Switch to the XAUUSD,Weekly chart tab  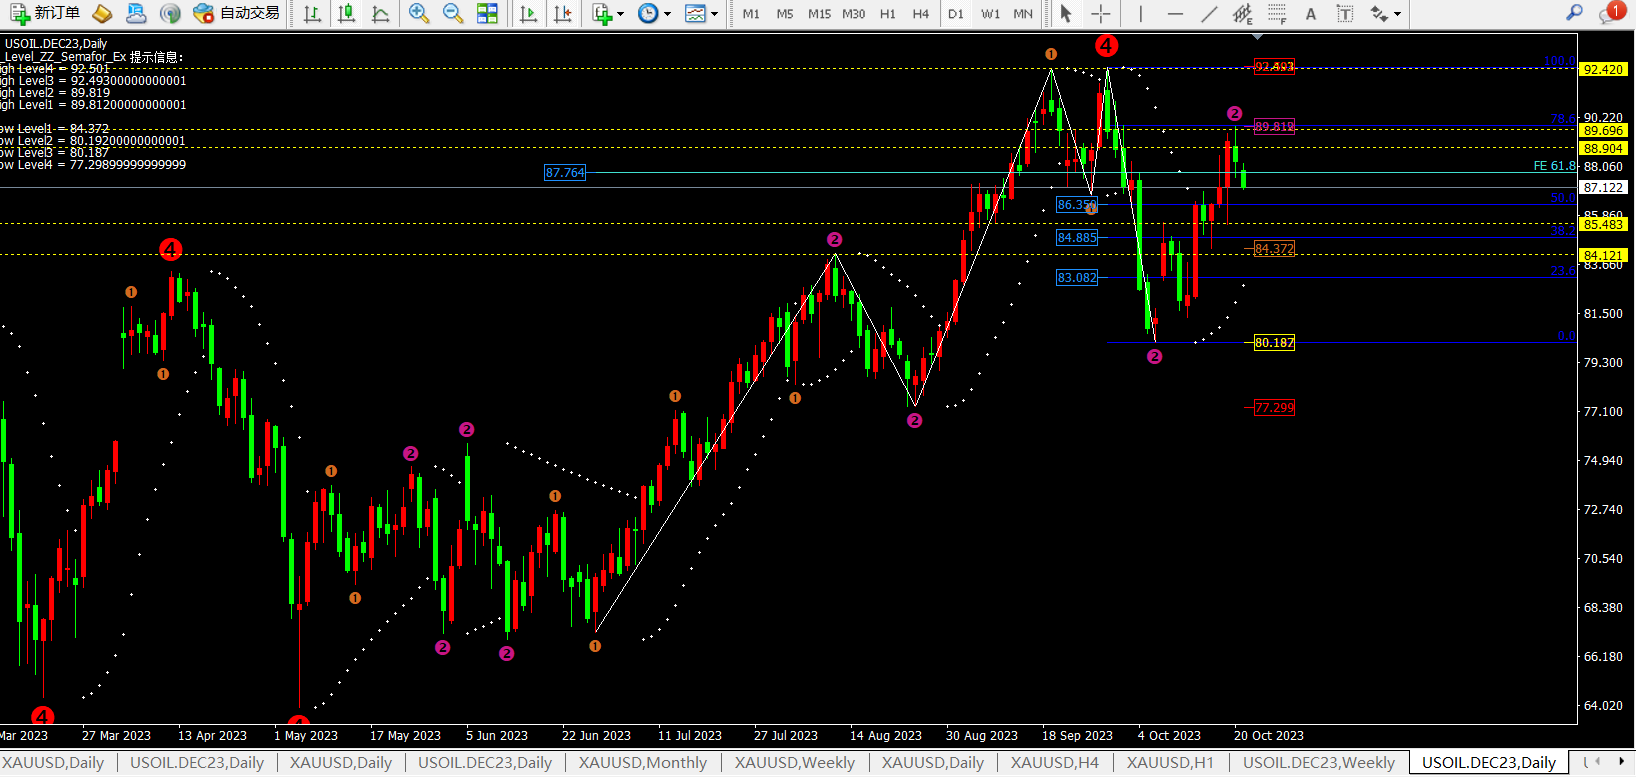click(795, 762)
